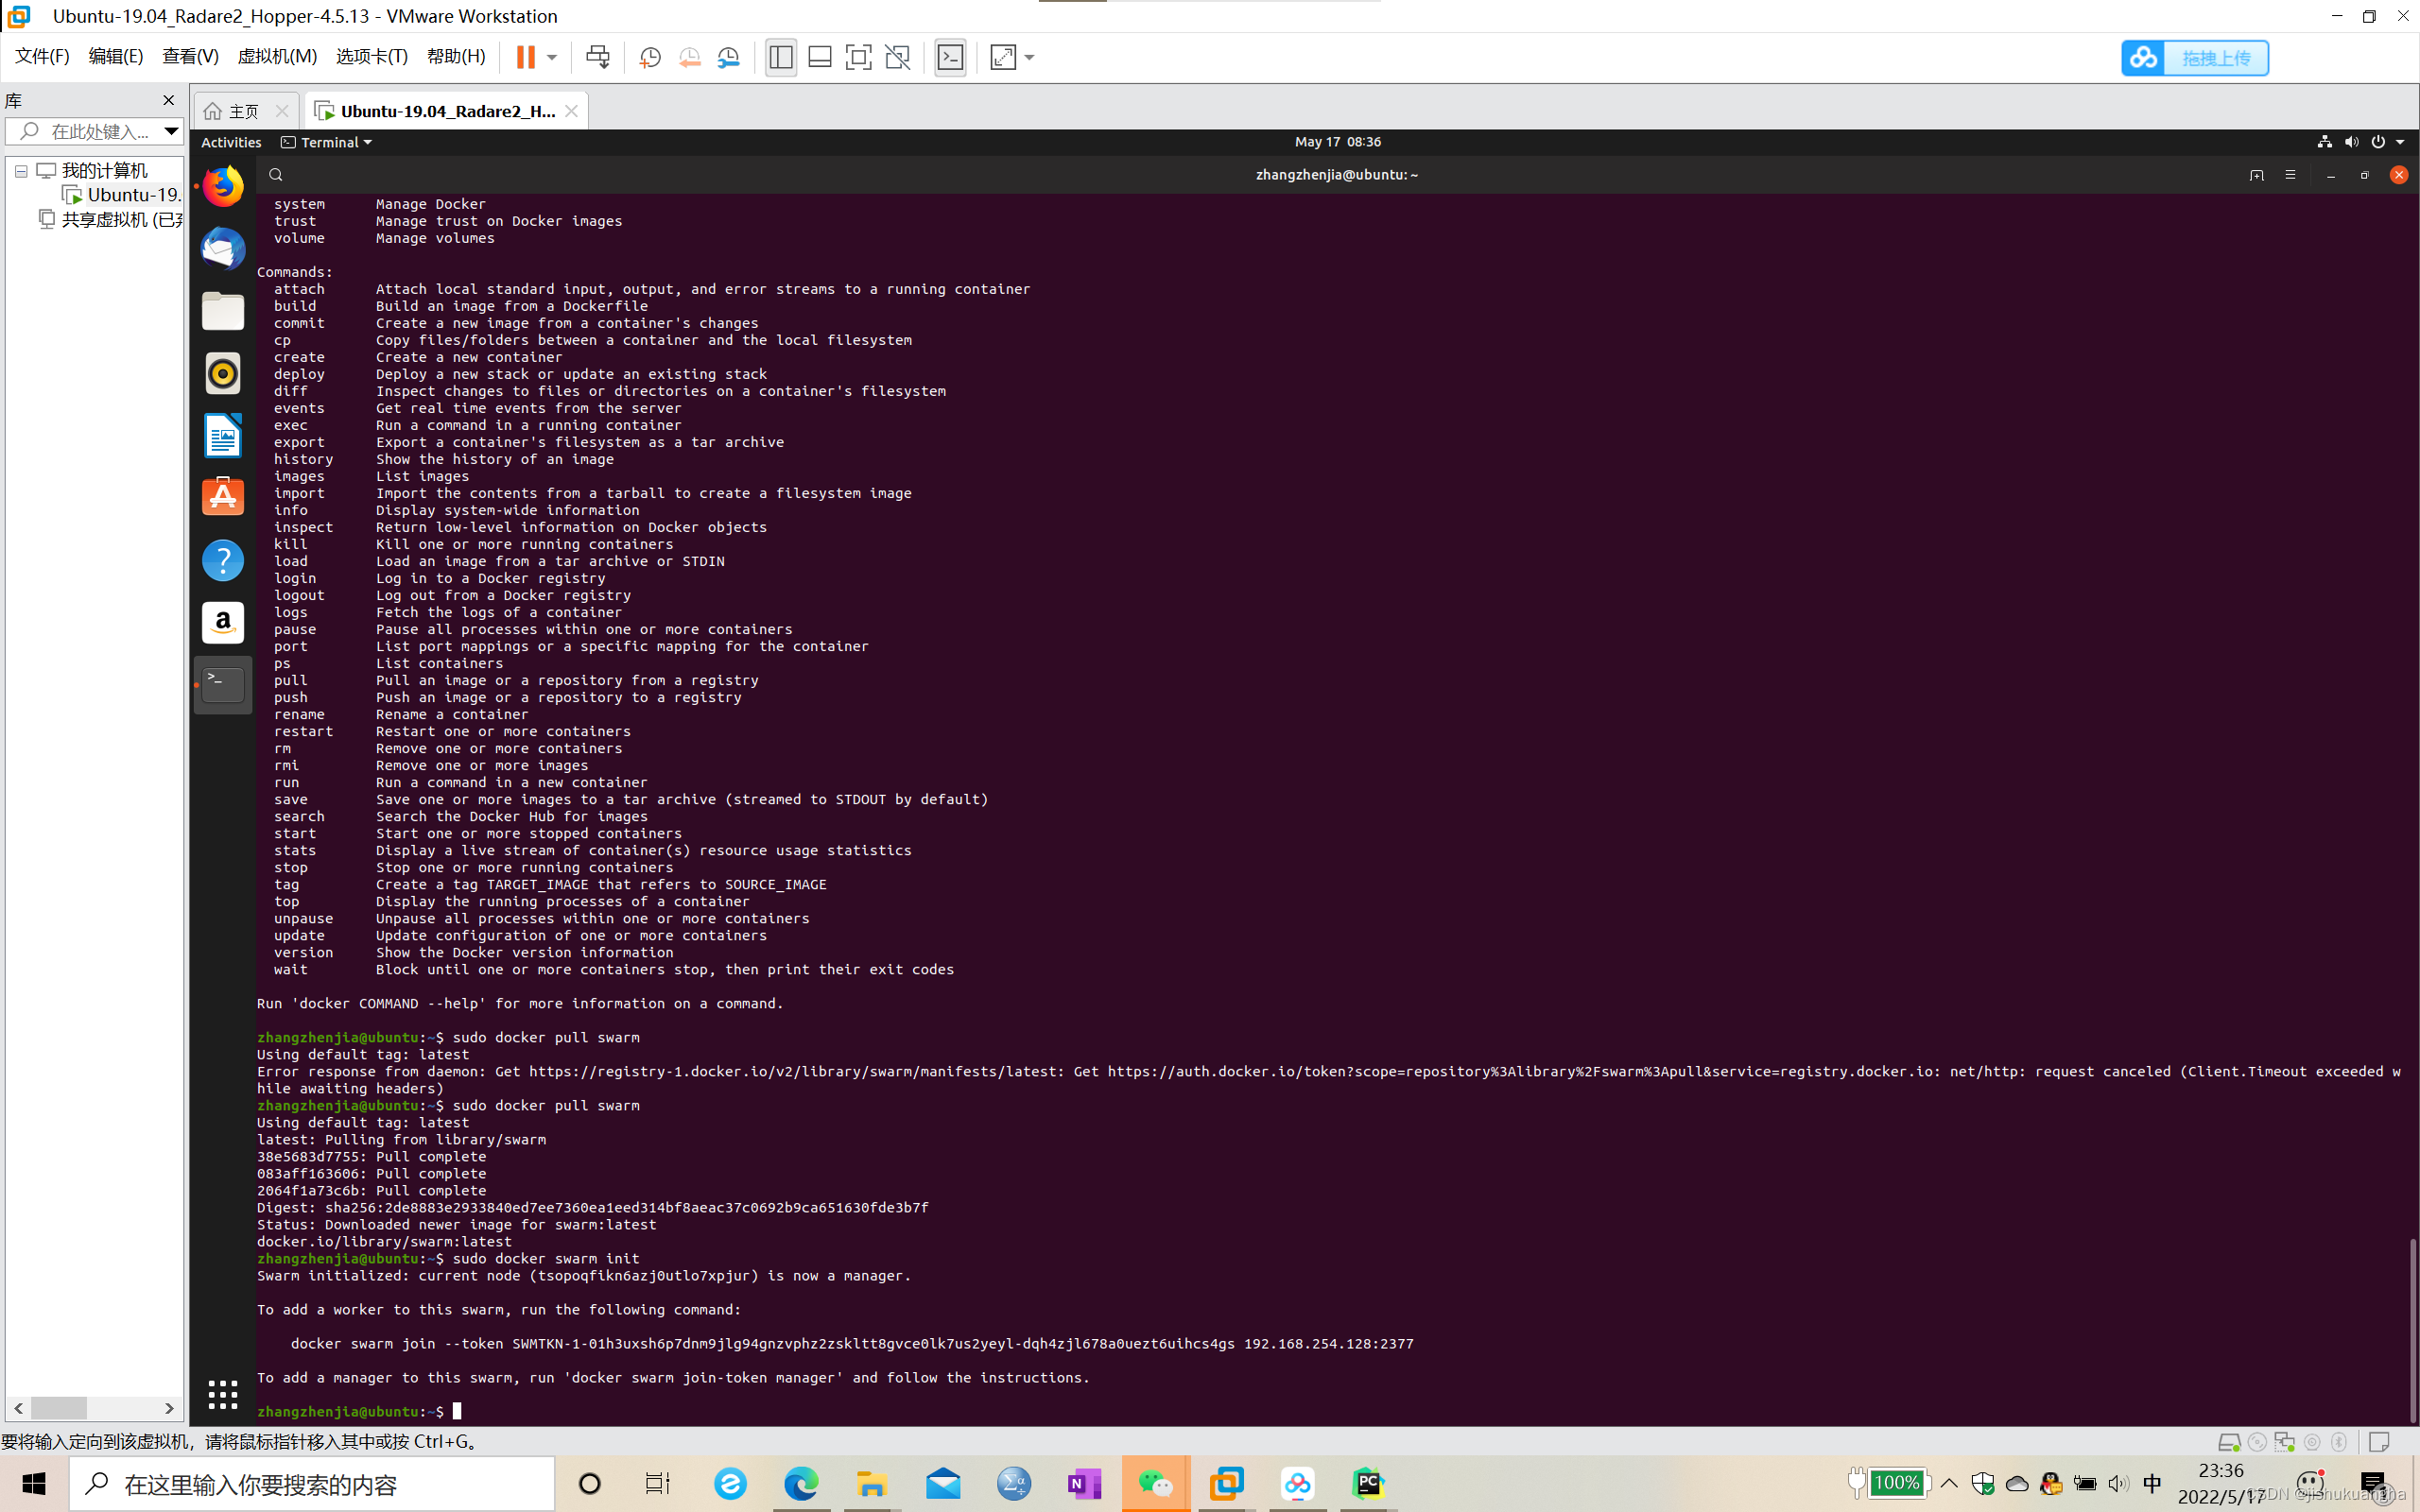Select 共享虚拟机 in library tree
Screen dimensions: 2420x1512
tap(111, 219)
